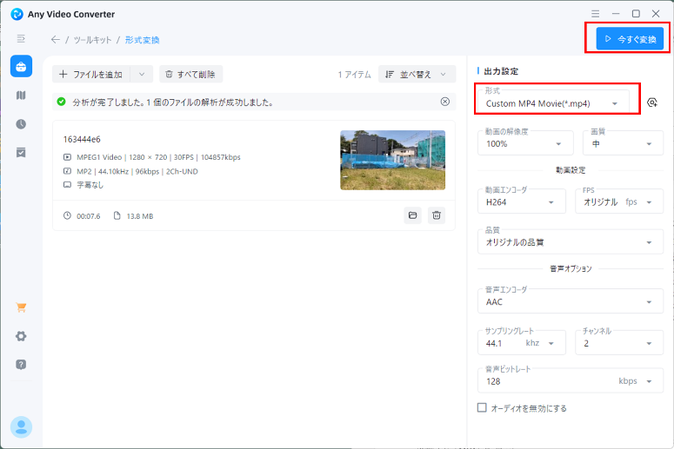Click the video thumbnail preview

[392, 160]
